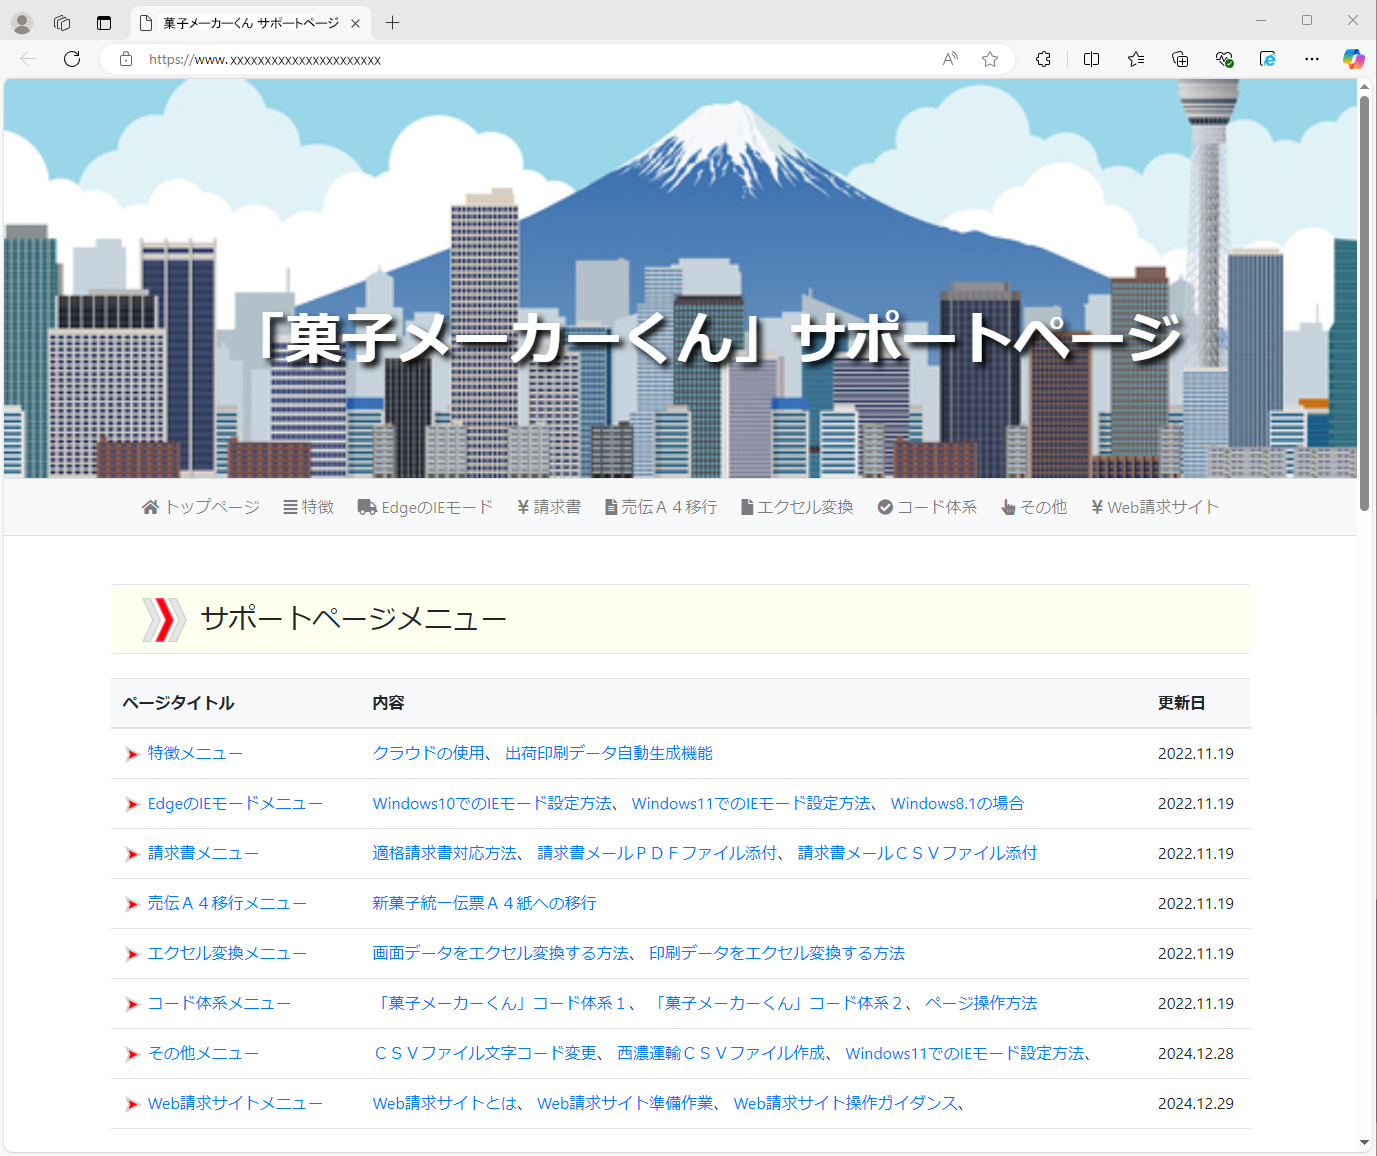Click 新菓子統一伝票A4紙への移行 link
This screenshot has height=1156, width=1377.
tap(484, 903)
